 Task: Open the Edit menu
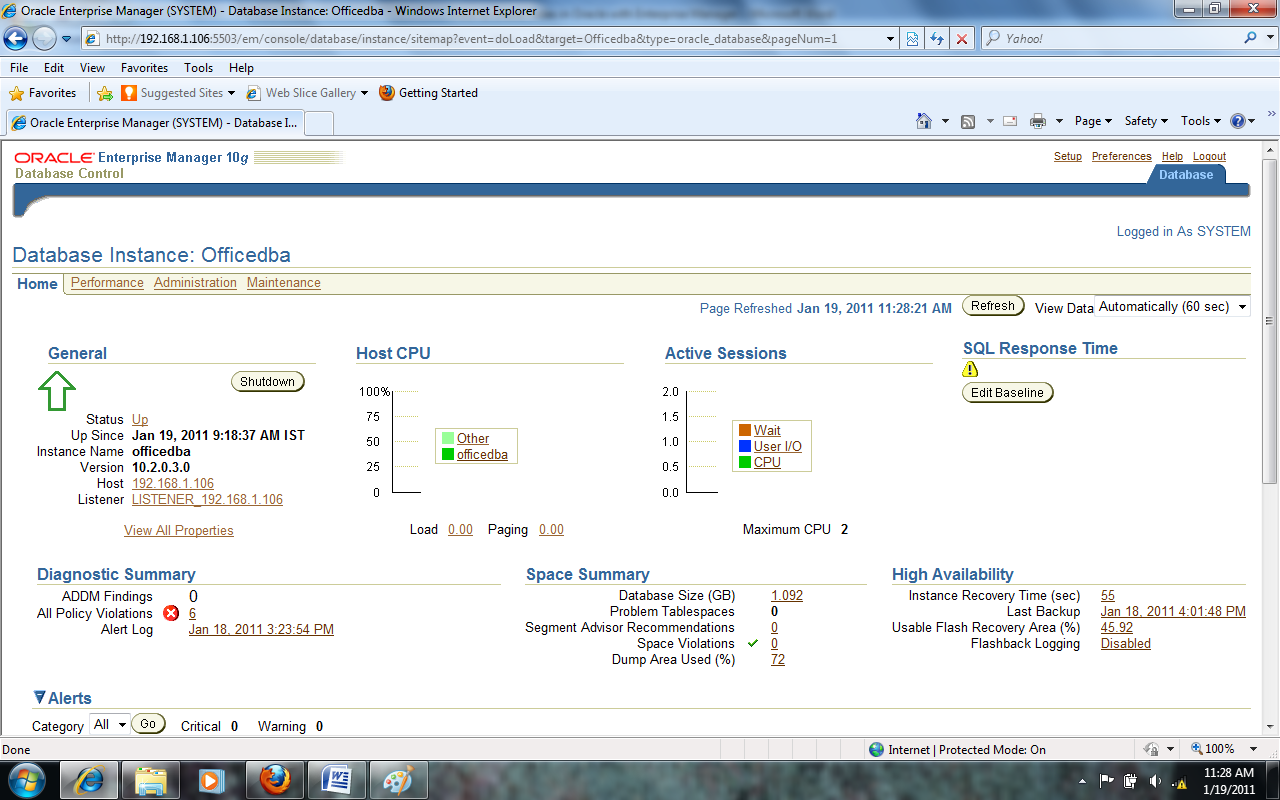(54, 68)
